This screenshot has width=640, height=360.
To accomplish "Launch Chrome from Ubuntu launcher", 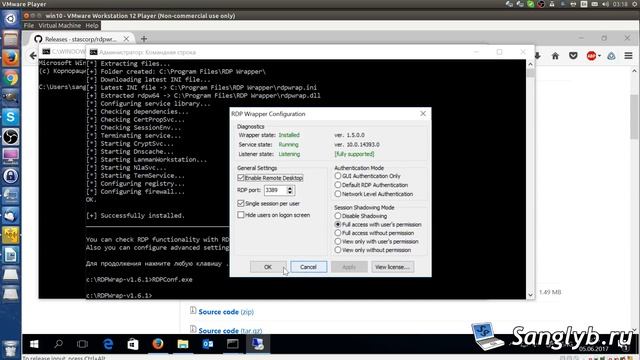I will tap(11, 78).
